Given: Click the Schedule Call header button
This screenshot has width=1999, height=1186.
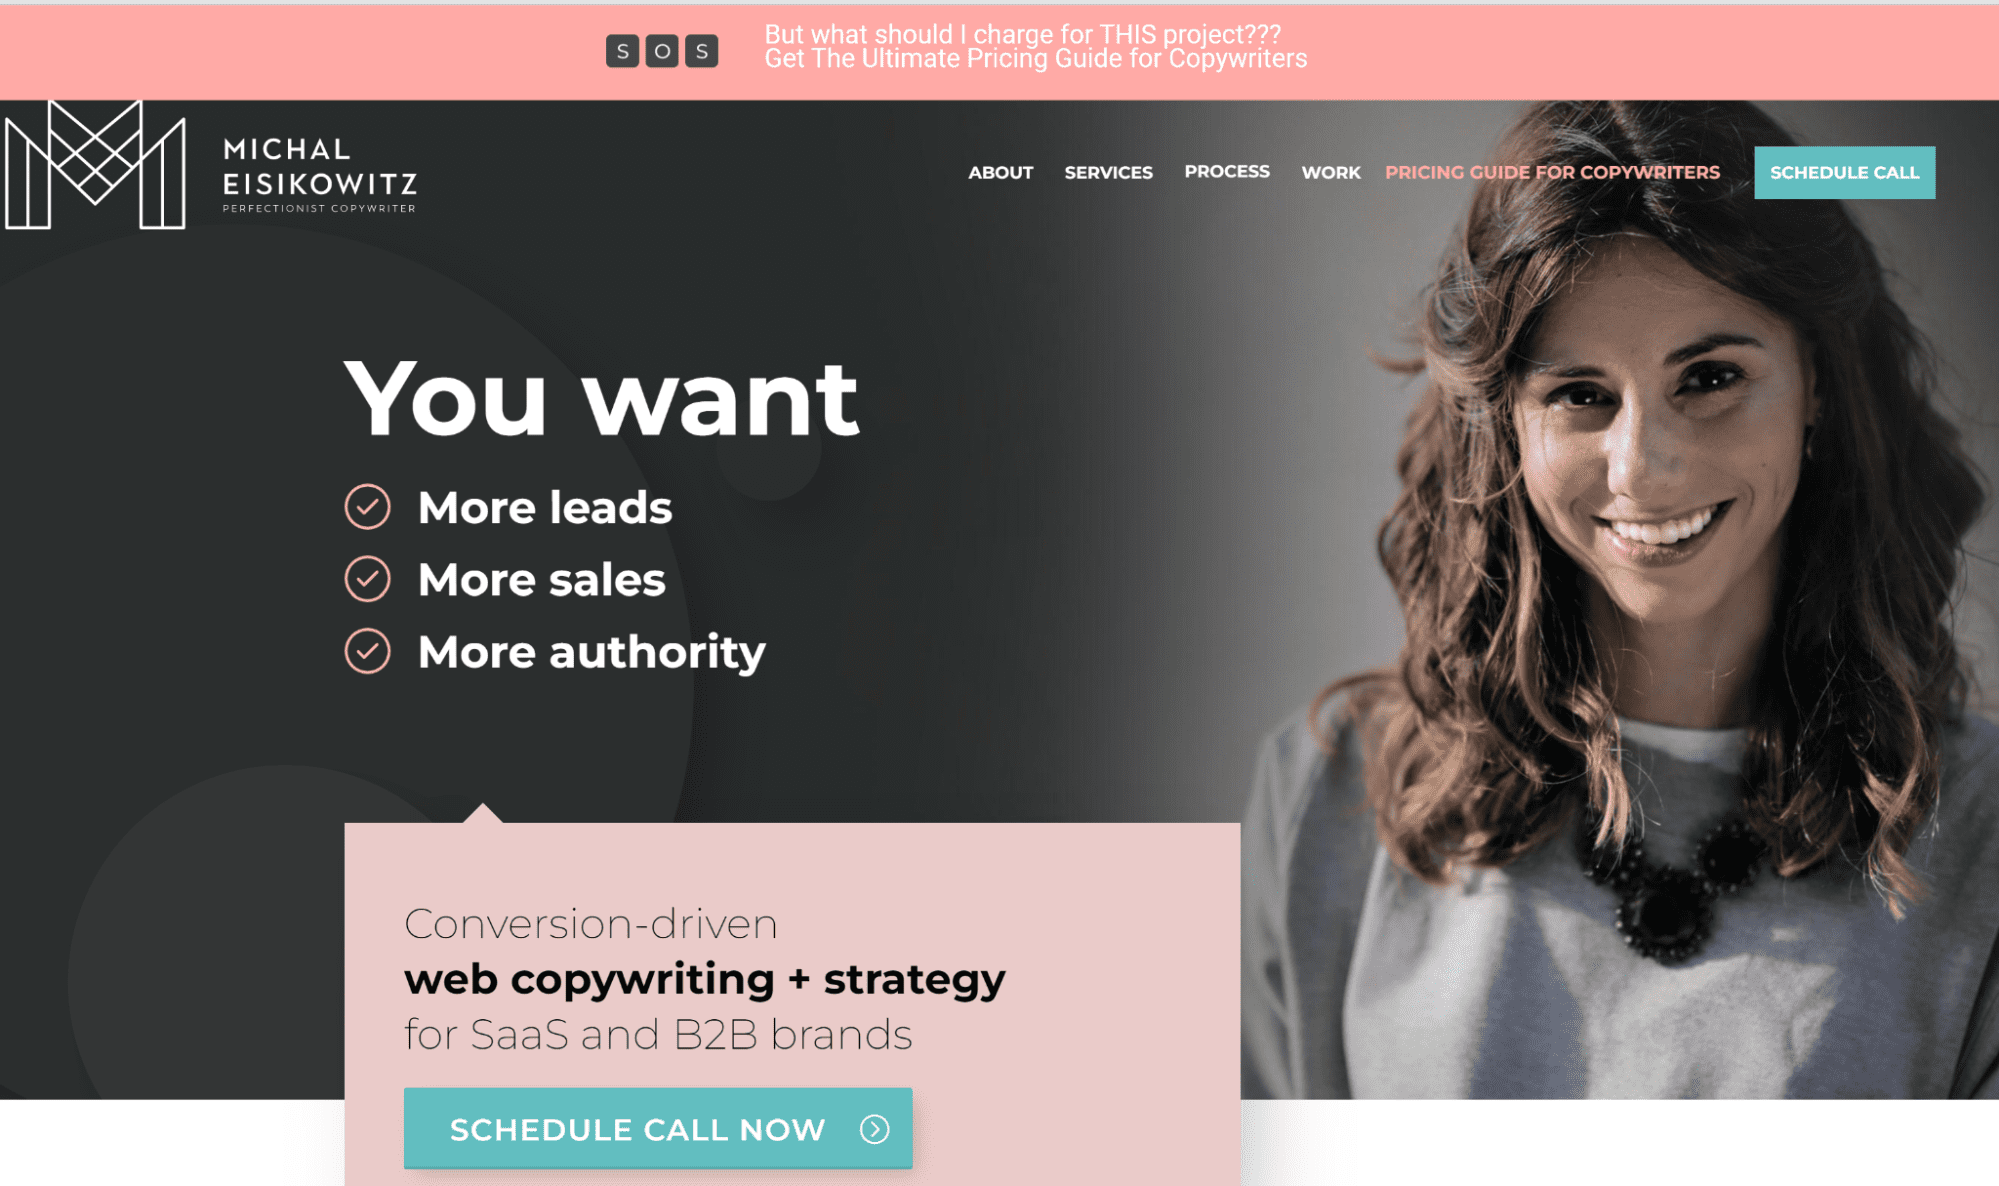Looking at the screenshot, I should pyautogui.click(x=1844, y=172).
